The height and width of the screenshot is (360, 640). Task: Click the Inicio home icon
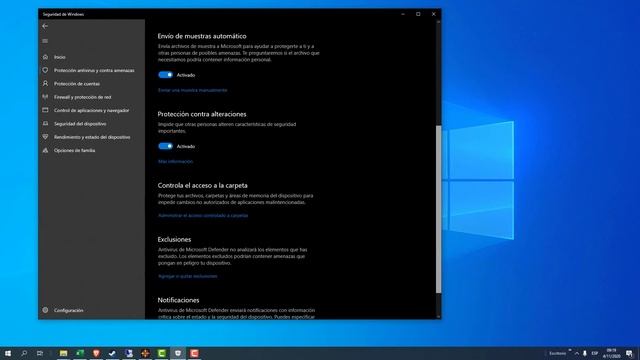point(45,57)
